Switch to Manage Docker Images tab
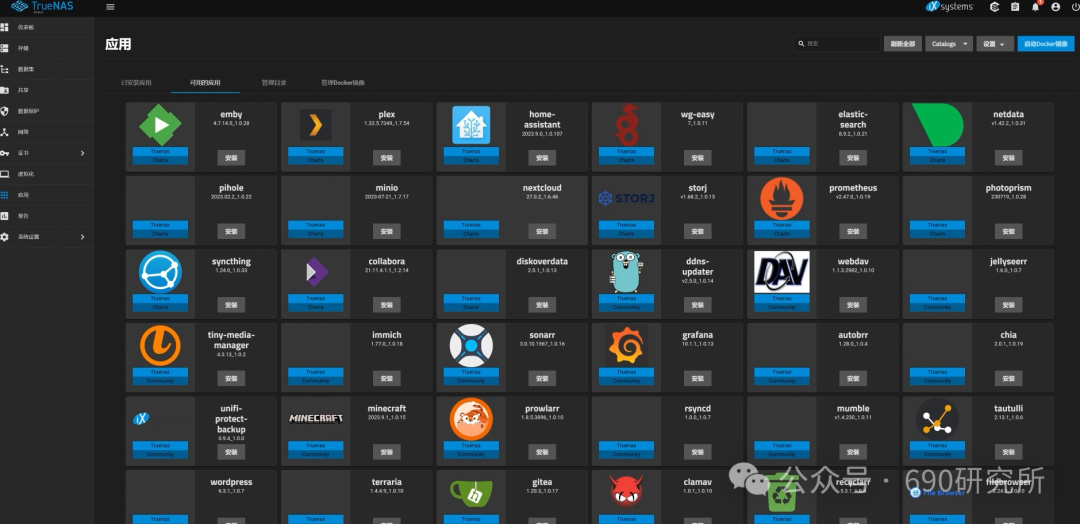1080x524 pixels. click(343, 83)
